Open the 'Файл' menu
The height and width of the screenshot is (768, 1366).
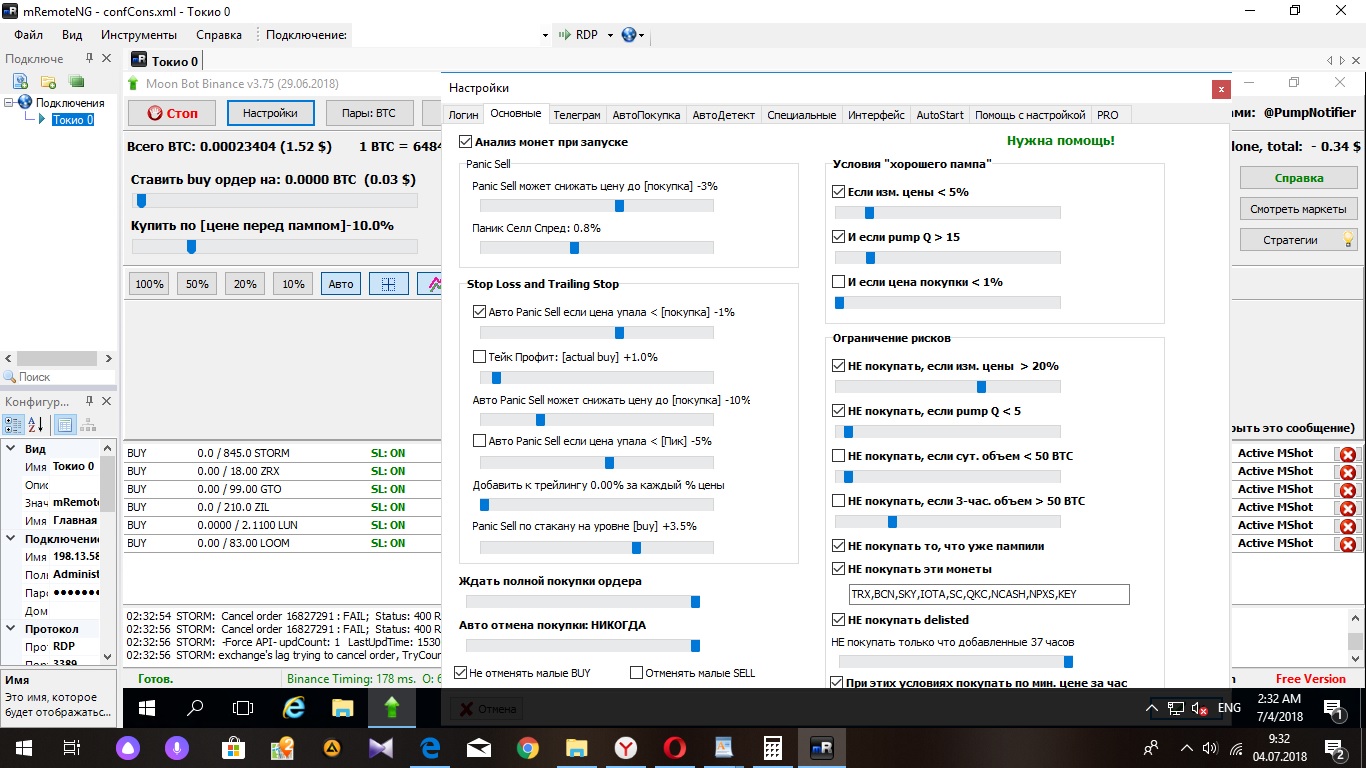pyautogui.click(x=28, y=35)
